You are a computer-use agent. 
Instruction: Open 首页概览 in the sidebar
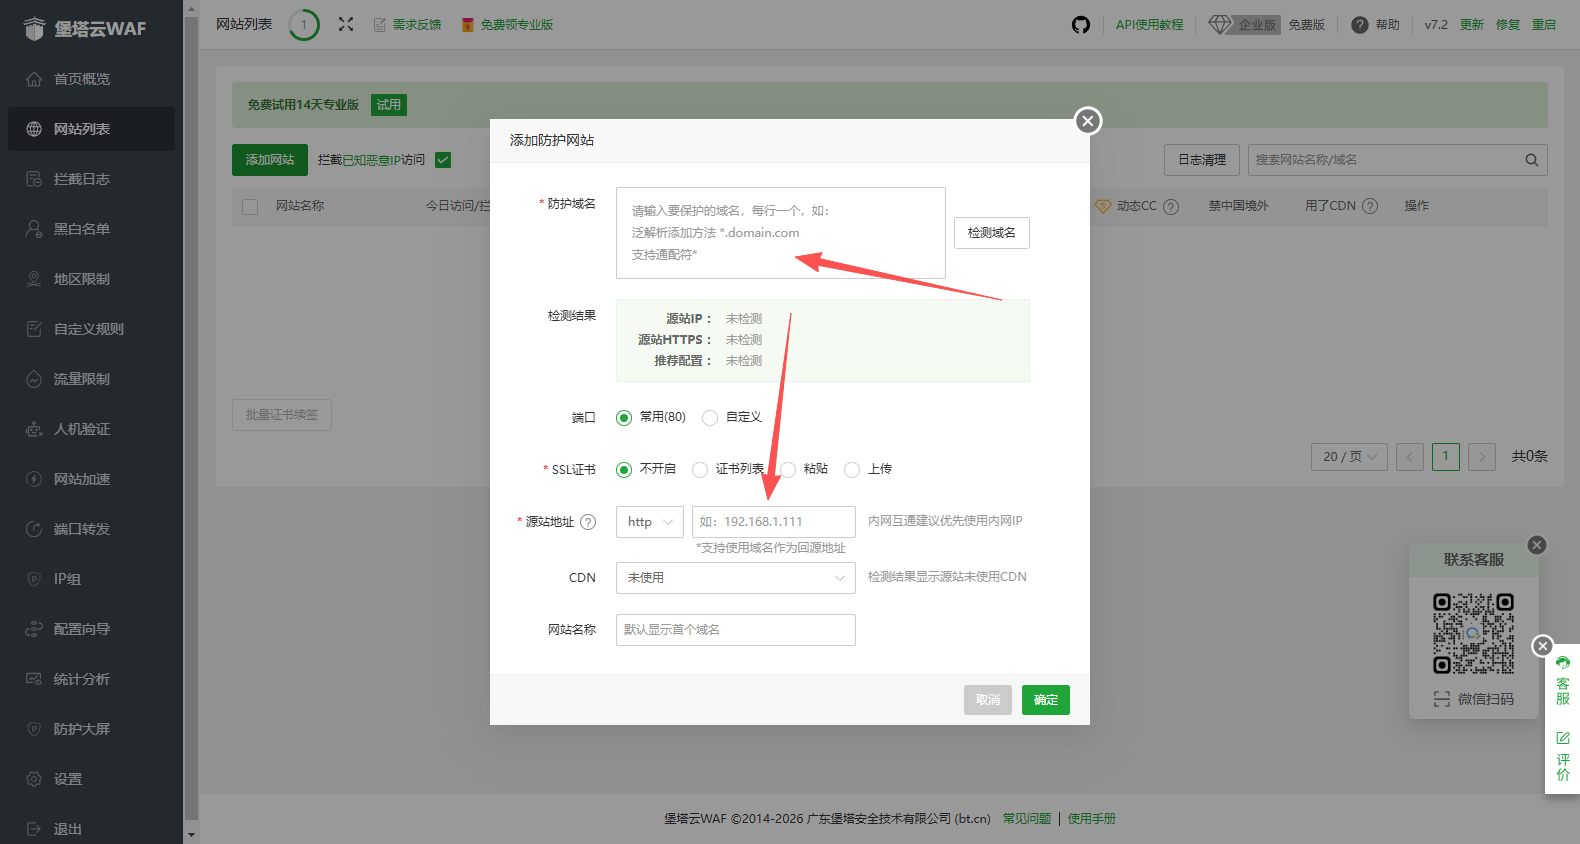pos(91,79)
